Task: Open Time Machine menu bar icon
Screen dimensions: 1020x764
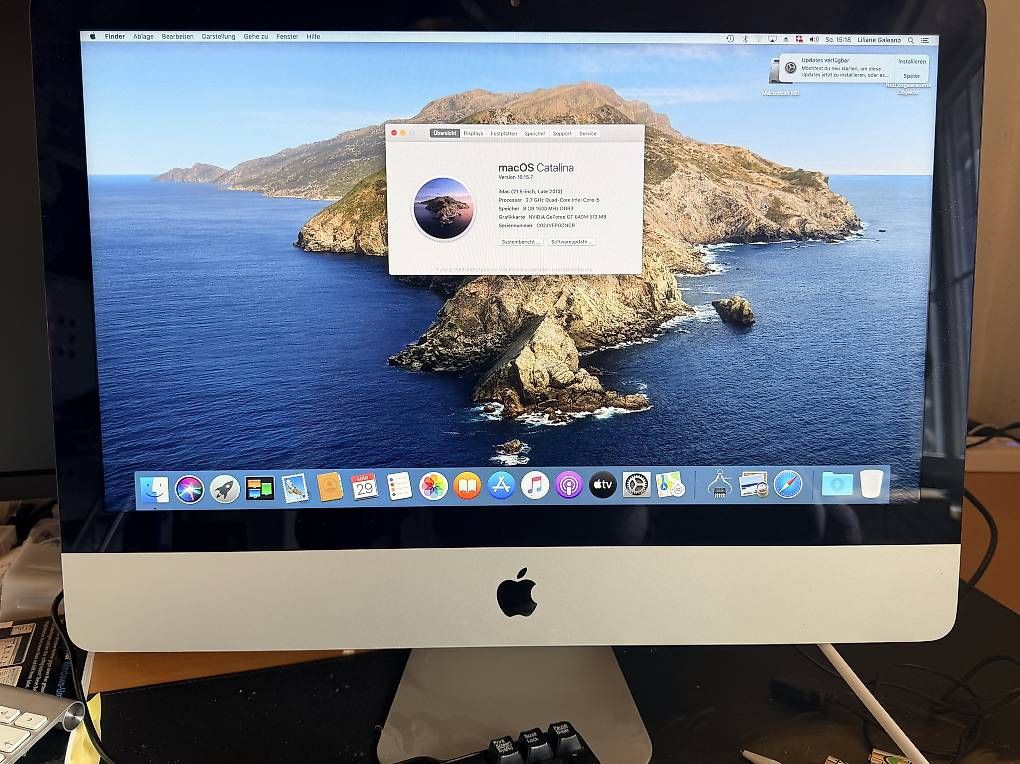Action: tap(730, 39)
